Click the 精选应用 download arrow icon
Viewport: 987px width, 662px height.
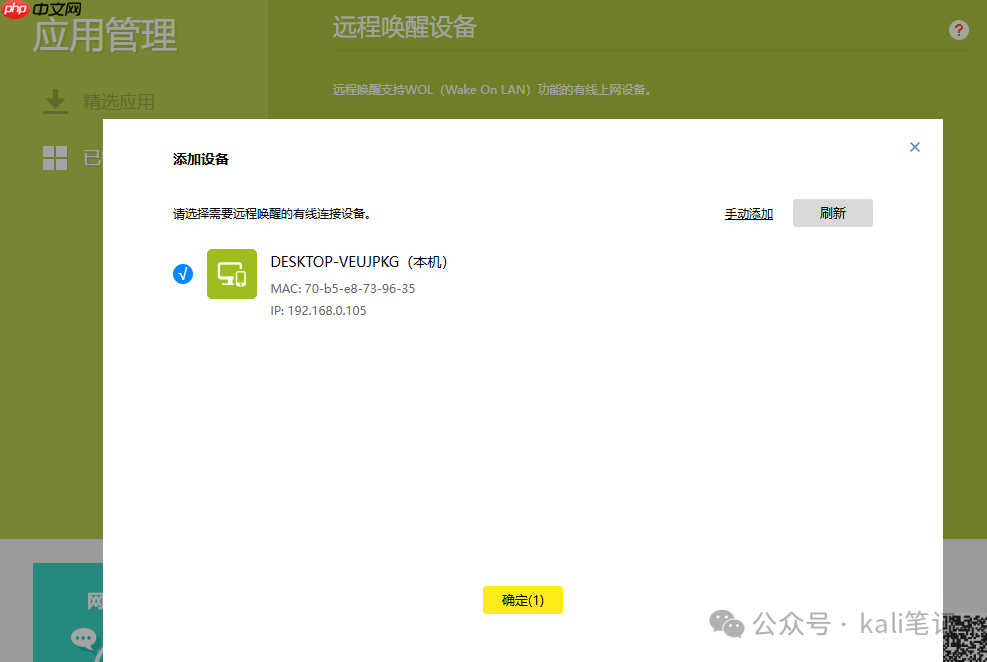pos(55,102)
